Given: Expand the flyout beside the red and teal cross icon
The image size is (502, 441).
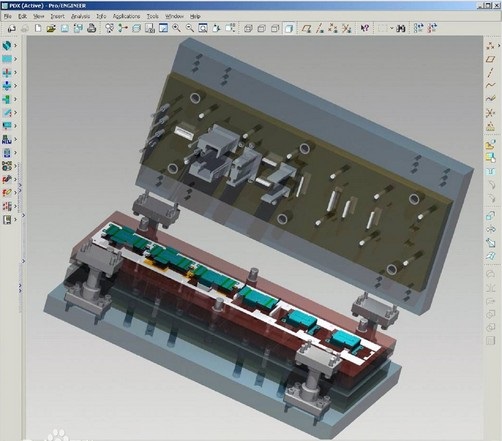Looking at the screenshot, I should pyautogui.click(x=15, y=73).
